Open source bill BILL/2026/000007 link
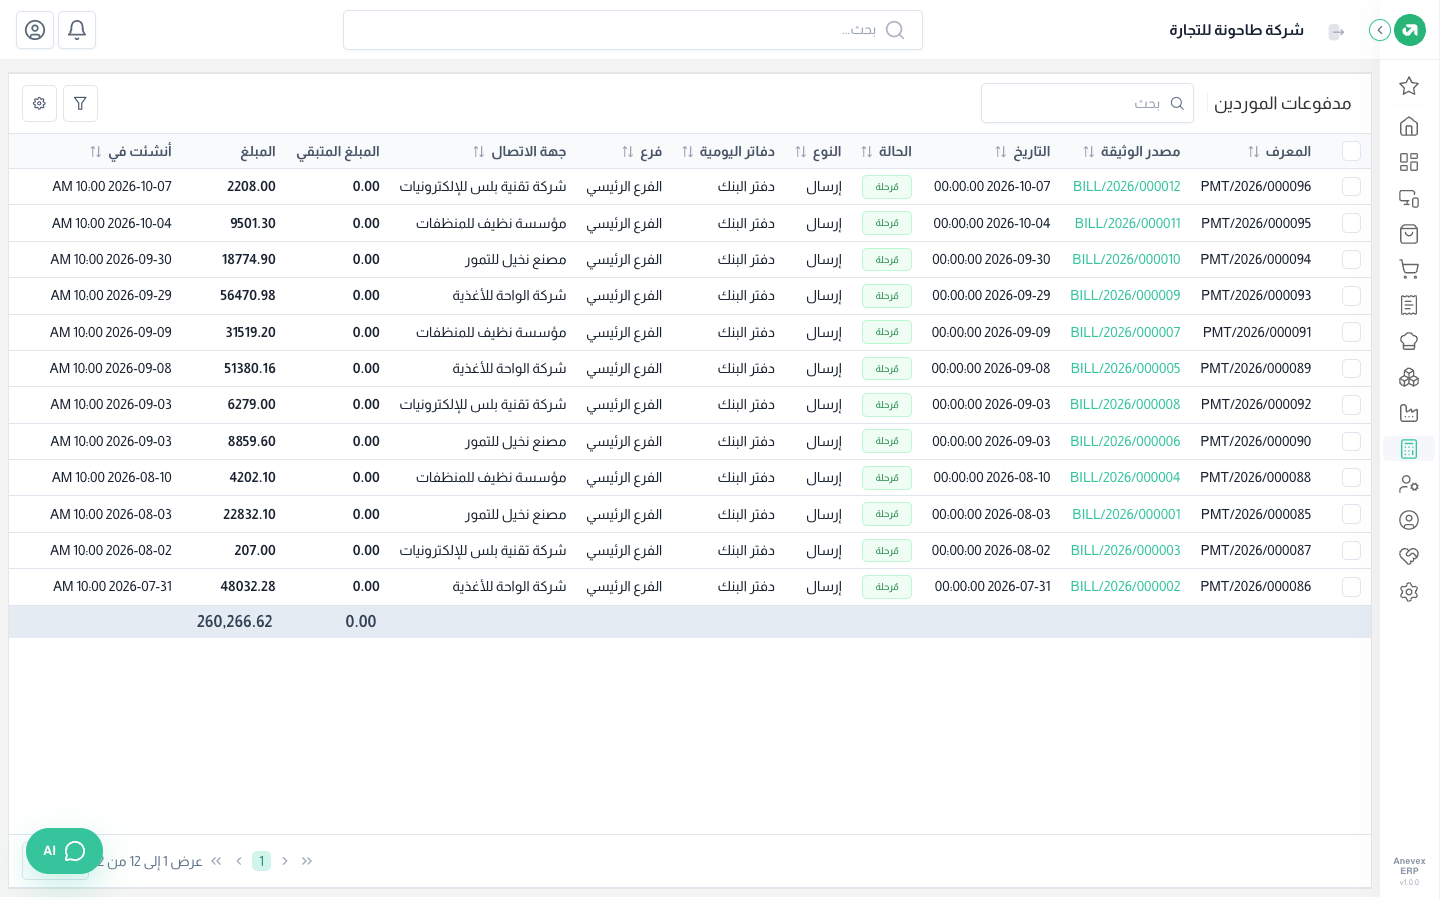 pos(1125,332)
